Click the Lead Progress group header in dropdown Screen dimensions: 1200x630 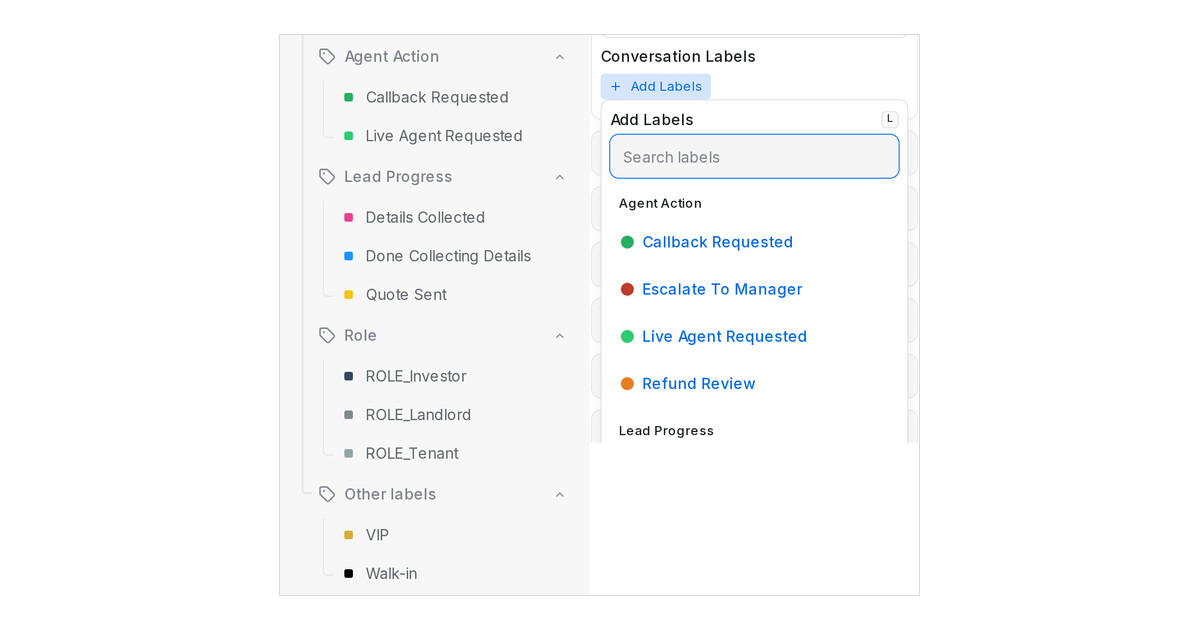click(x=666, y=431)
